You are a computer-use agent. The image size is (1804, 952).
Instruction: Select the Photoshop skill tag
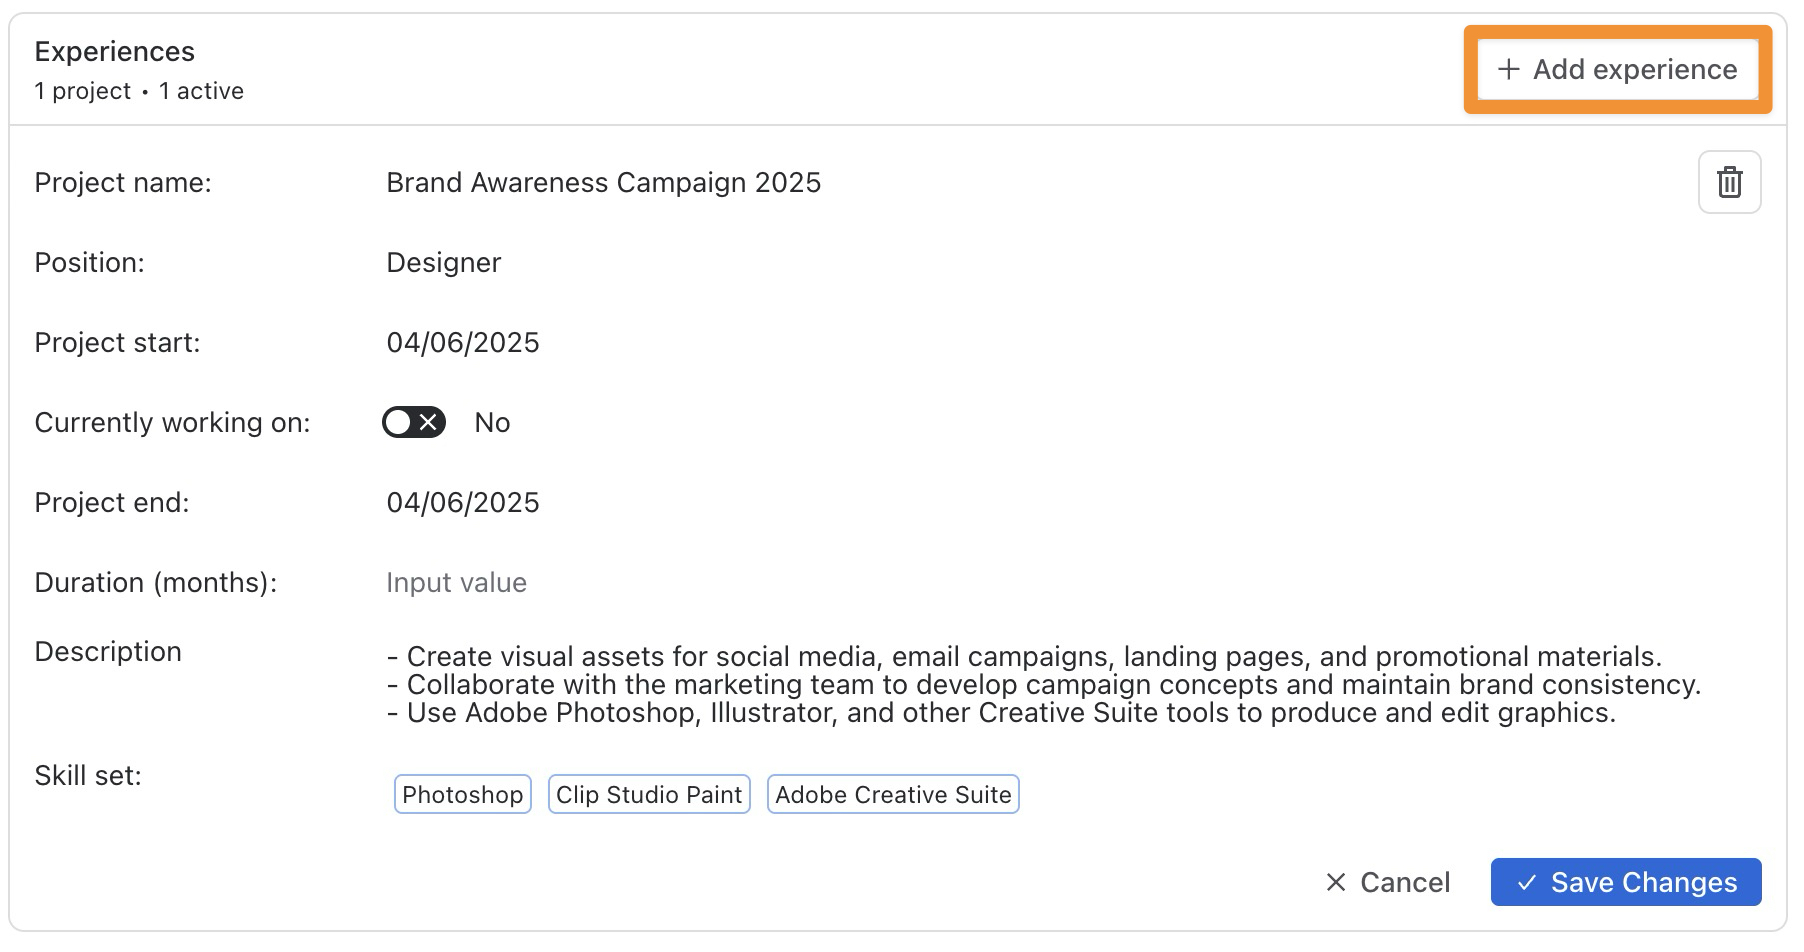tap(462, 794)
